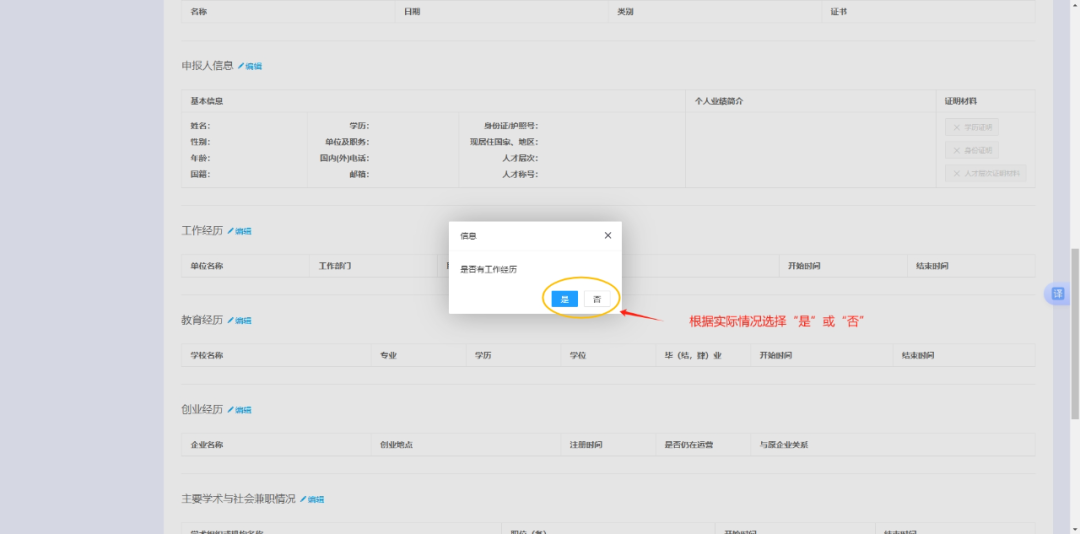Edit the 创业经历 section
This screenshot has height=534, width=1080.
click(x=240, y=410)
